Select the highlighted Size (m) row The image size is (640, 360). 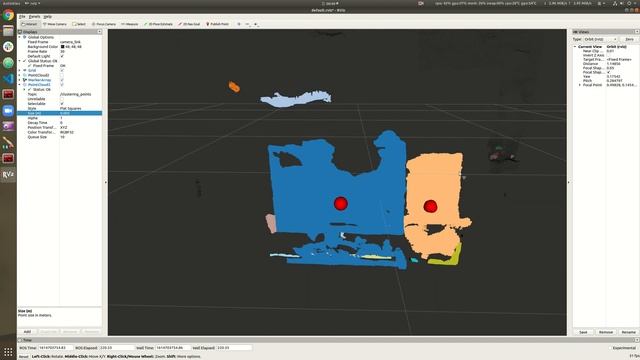pyautogui.click(x=60, y=113)
